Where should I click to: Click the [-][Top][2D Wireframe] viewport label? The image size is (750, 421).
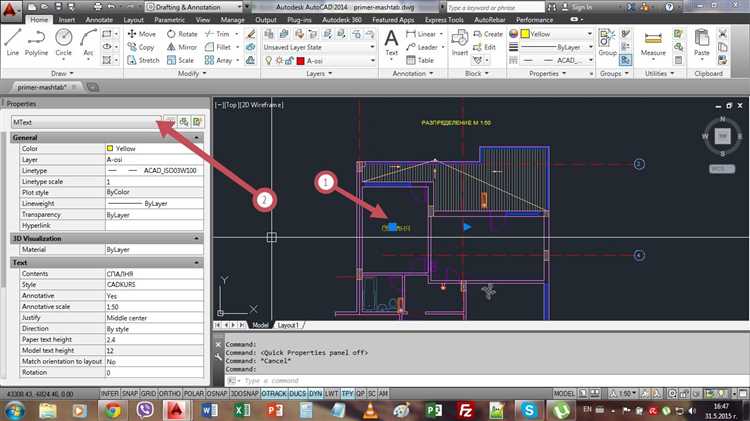click(x=249, y=104)
